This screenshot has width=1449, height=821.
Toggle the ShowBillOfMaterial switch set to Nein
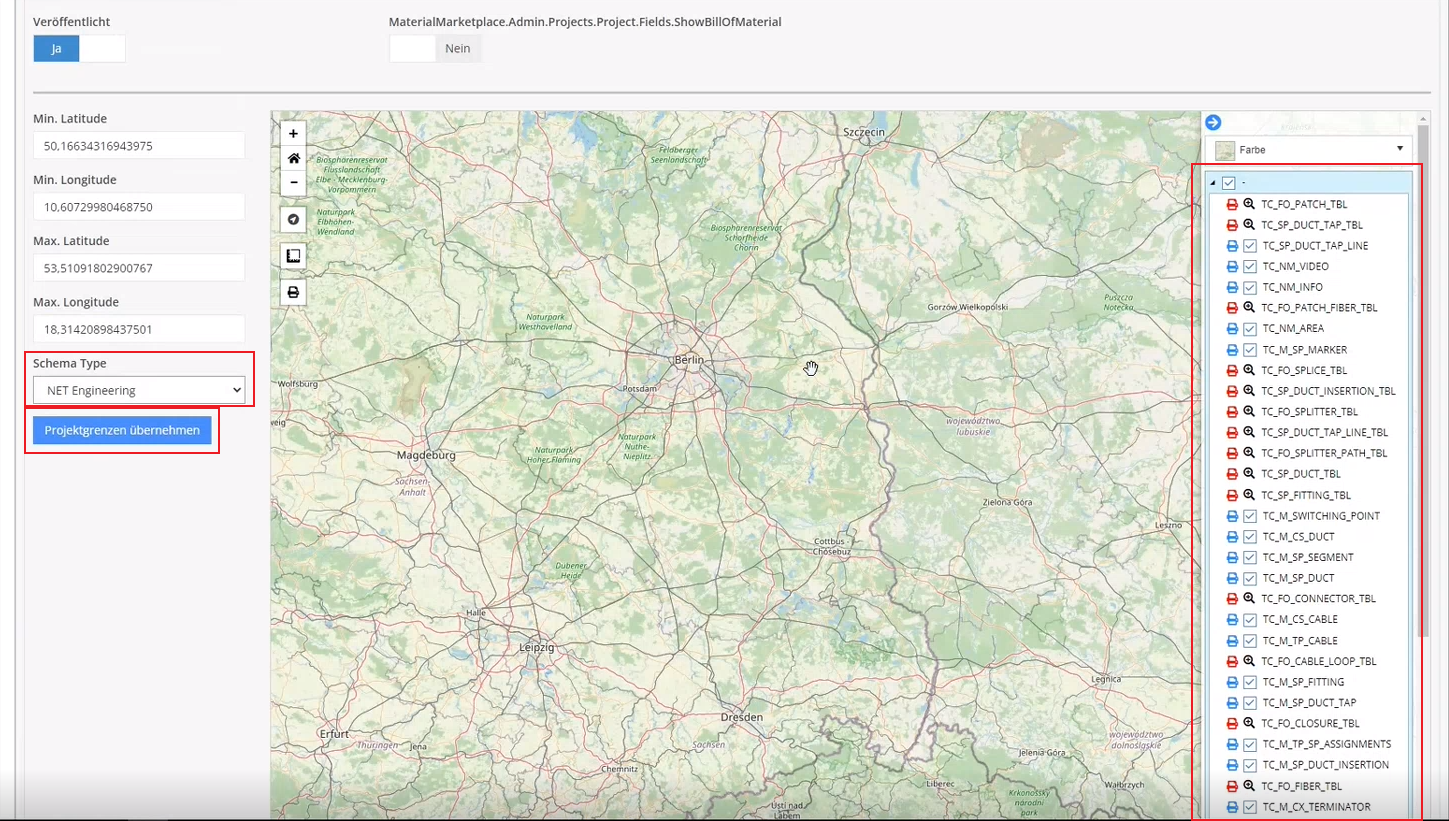(x=435, y=48)
